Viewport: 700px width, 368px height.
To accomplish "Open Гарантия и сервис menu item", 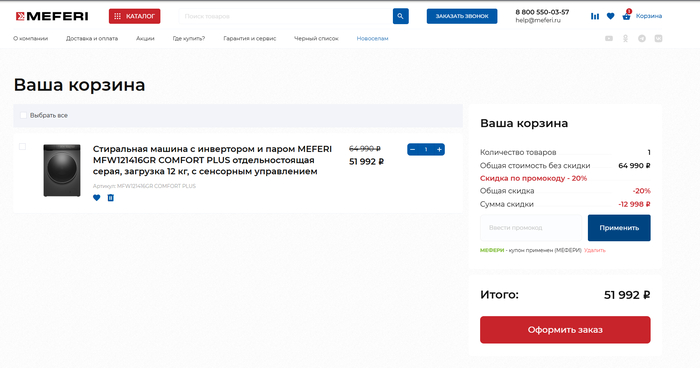I will (250, 38).
